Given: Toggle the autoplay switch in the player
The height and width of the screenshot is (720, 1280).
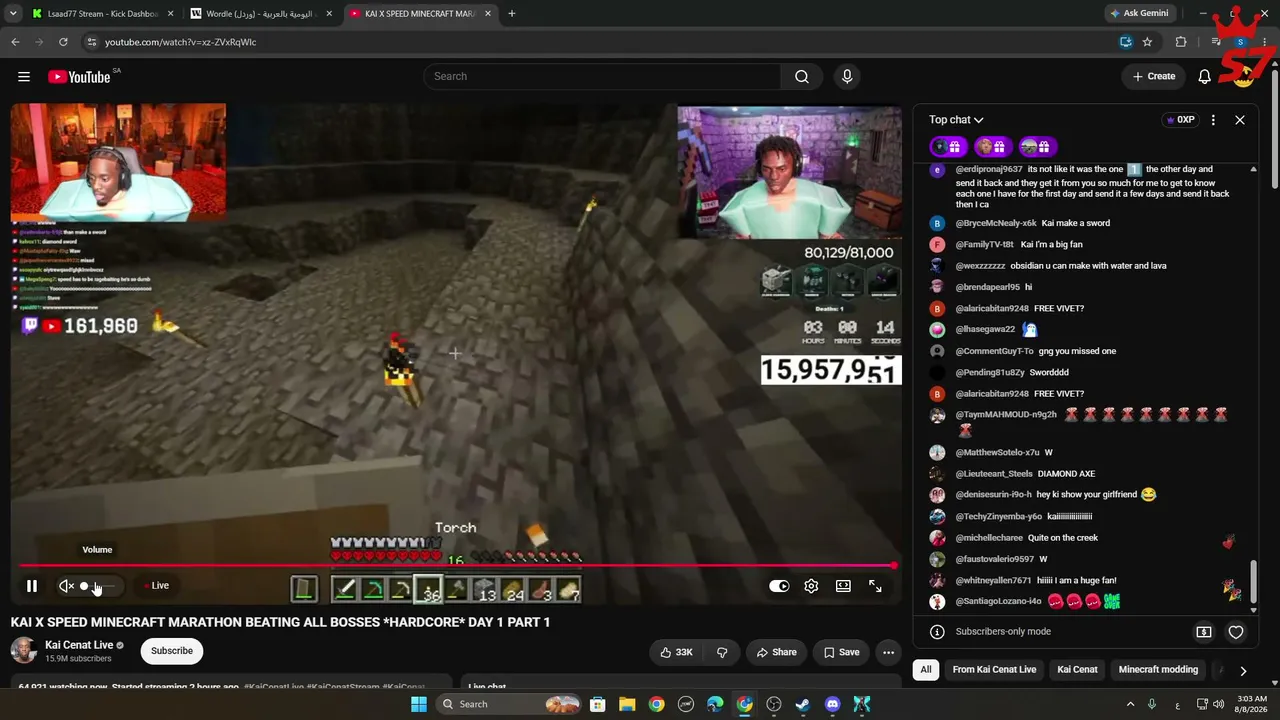Looking at the screenshot, I should 779,586.
